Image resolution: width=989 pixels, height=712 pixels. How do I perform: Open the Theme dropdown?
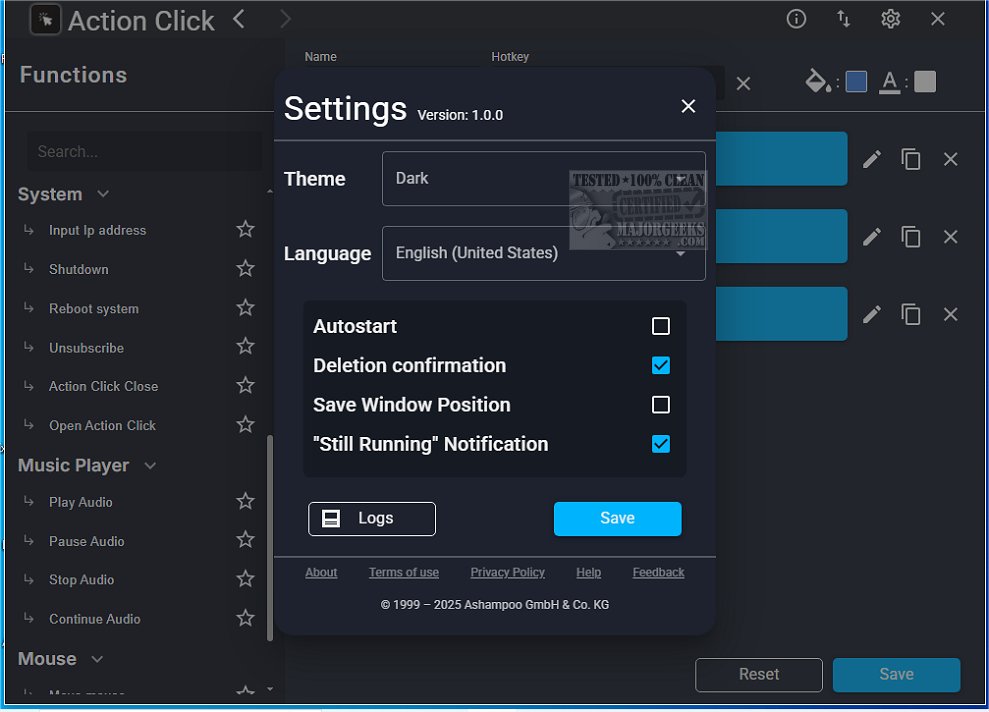coord(543,179)
